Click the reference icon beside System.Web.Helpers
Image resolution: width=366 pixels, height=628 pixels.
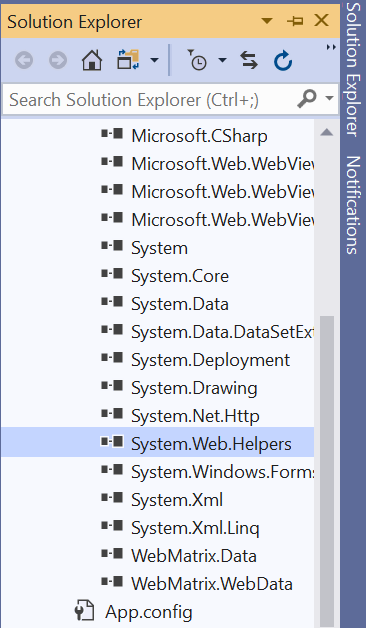pyautogui.click(x=112, y=442)
